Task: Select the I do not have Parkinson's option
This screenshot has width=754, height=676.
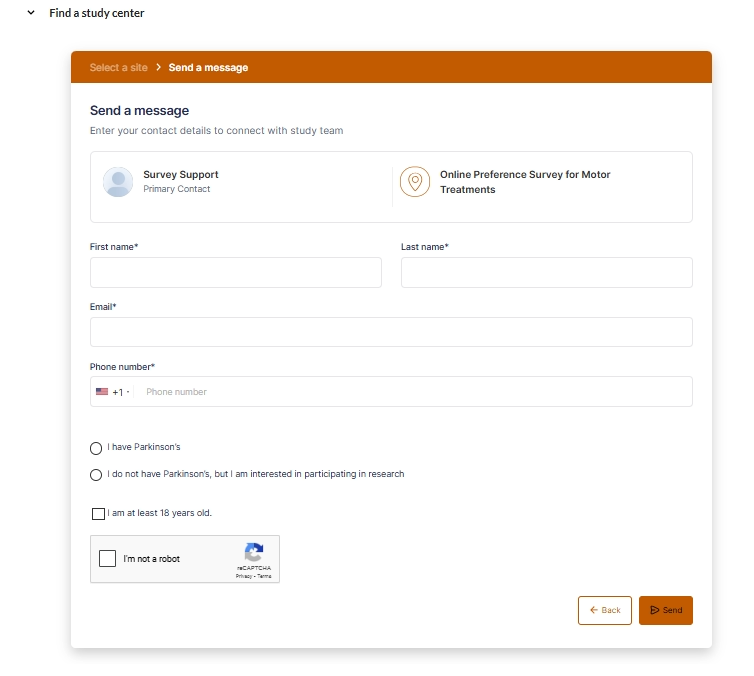Action: click(96, 475)
